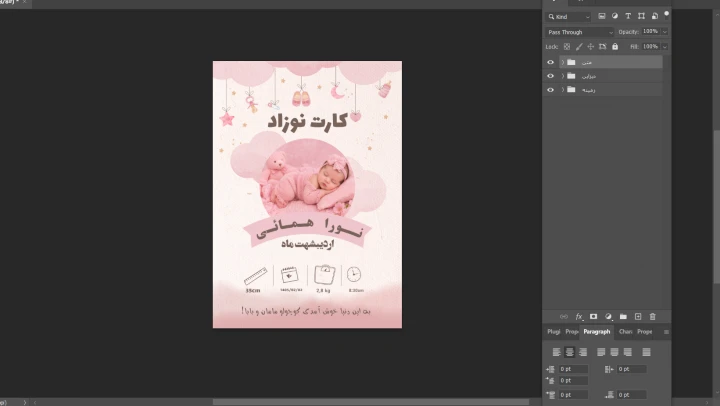720x406 pixels.
Task: Select the middle layer group row
Action: [x=611, y=76]
